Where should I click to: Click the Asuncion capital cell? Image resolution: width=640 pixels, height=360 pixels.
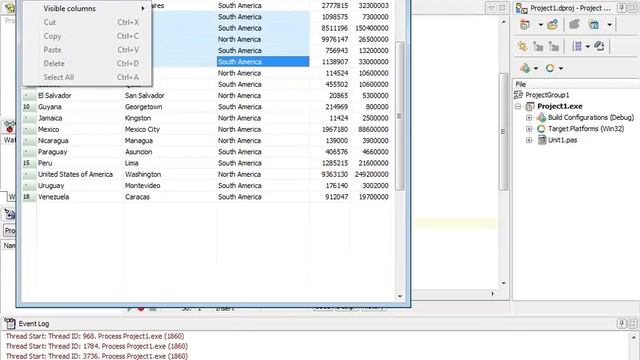(170, 152)
